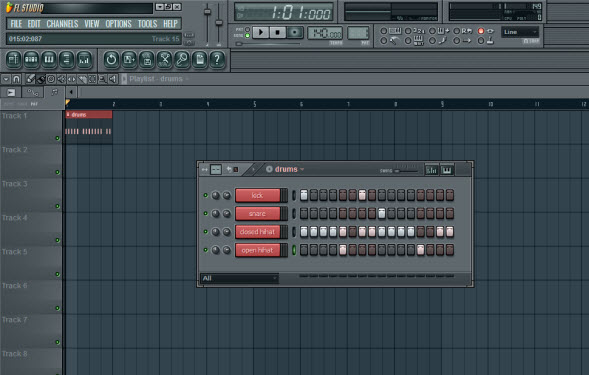Image resolution: width=589 pixels, height=375 pixels.
Task: Switch to SONG mode radio
Action: point(247,36)
